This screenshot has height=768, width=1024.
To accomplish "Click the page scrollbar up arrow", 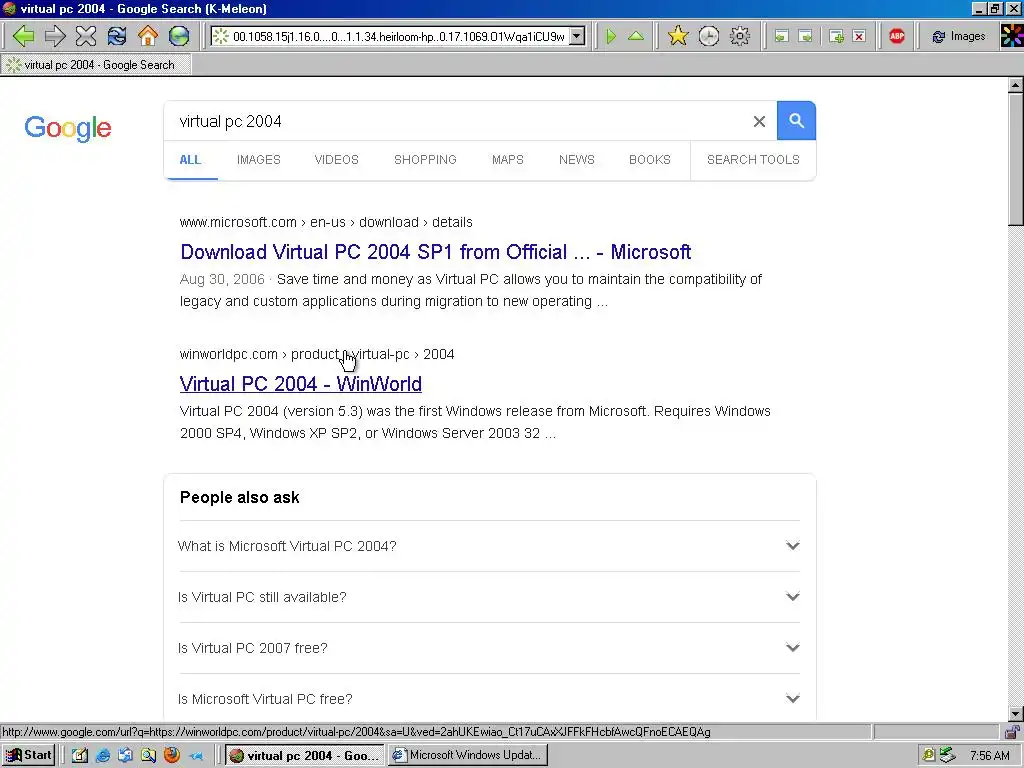I will (1016, 86).
